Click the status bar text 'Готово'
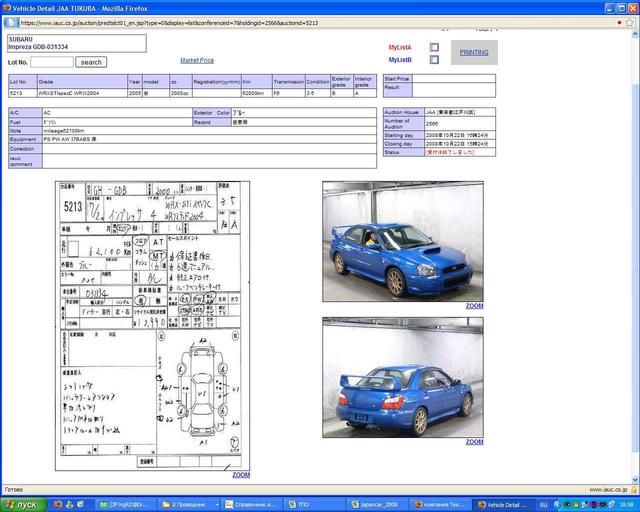 13,490
